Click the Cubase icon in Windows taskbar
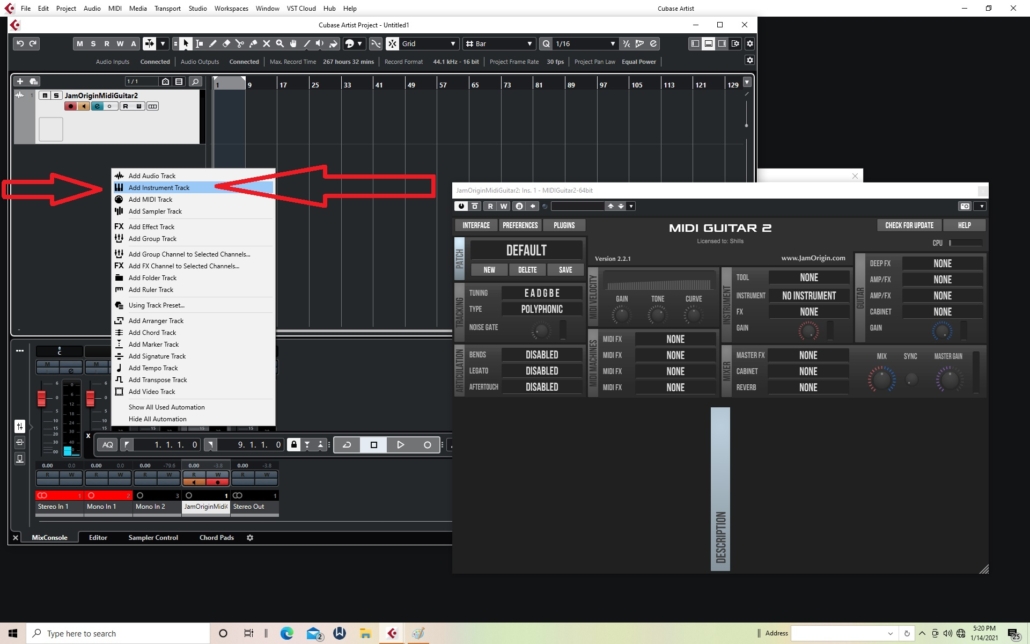This screenshot has width=1030, height=644. [392, 633]
